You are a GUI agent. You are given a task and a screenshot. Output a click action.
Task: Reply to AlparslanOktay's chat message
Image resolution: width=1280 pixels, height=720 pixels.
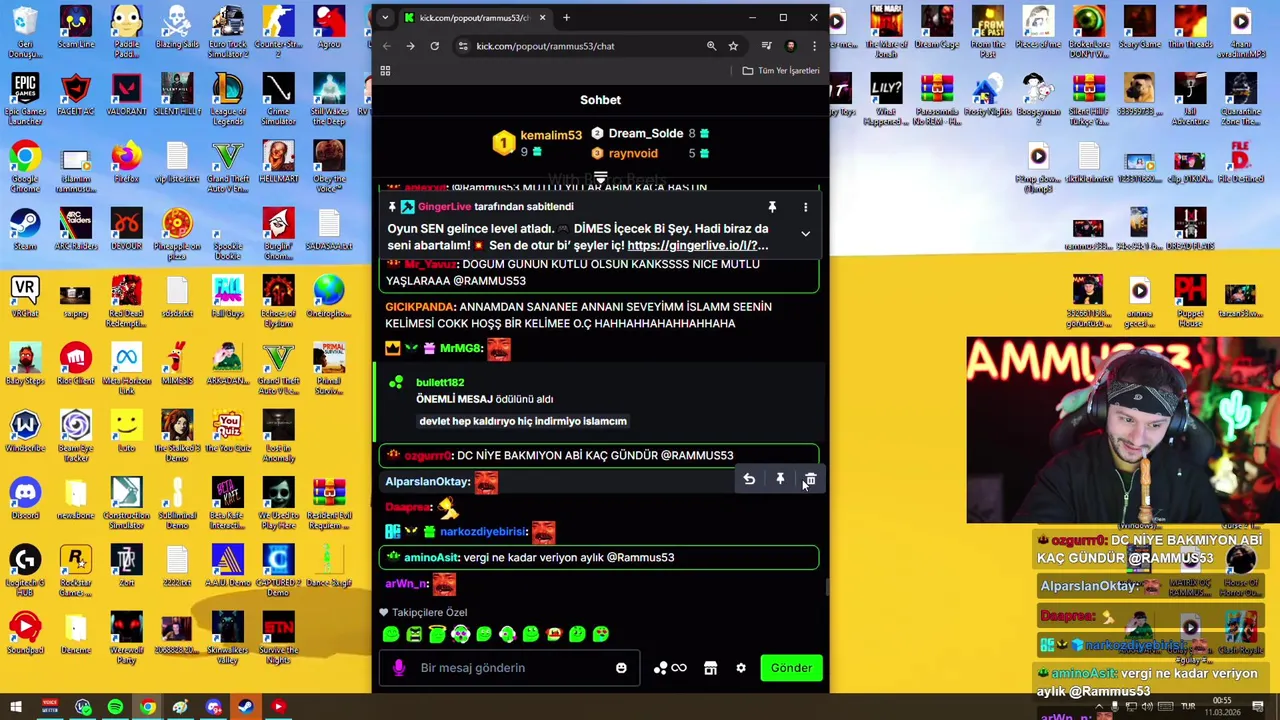(x=749, y=480)
